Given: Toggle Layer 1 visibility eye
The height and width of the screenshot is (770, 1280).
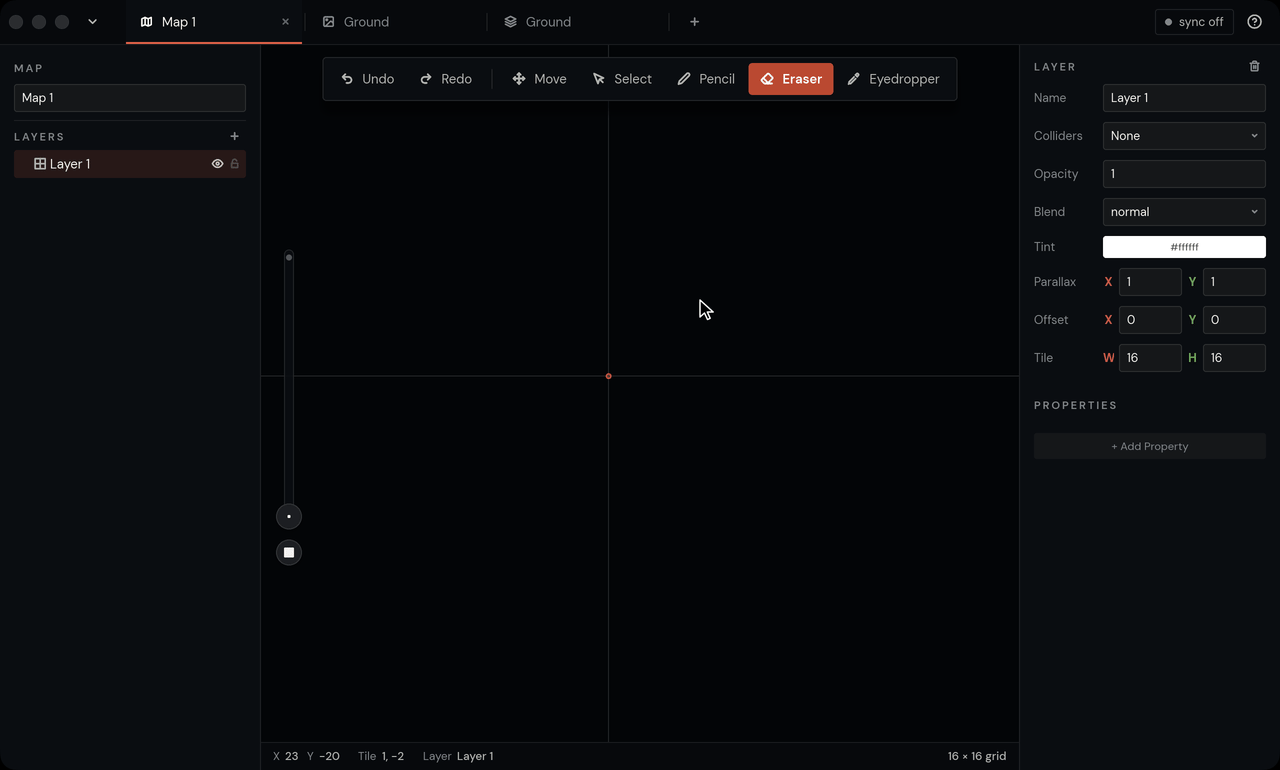Looking at the screenshot, I should [x=217, y=164].
